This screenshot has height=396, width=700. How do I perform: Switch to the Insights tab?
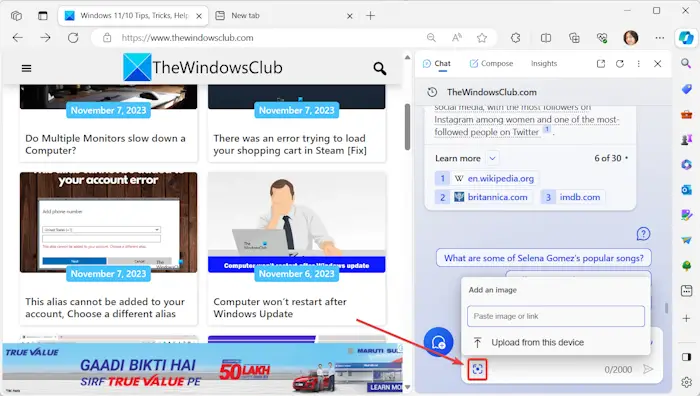click(x=544, y=64)
